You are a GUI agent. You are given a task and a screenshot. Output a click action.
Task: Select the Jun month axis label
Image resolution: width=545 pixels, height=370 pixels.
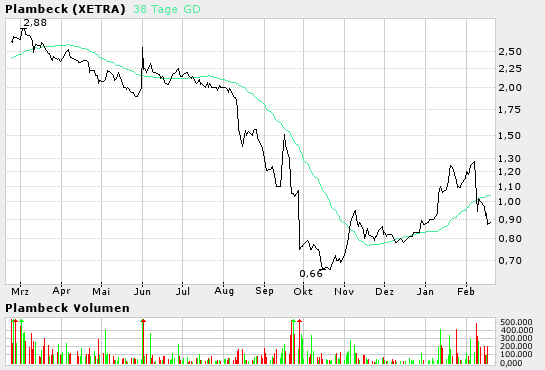click(x=142, y=291)
